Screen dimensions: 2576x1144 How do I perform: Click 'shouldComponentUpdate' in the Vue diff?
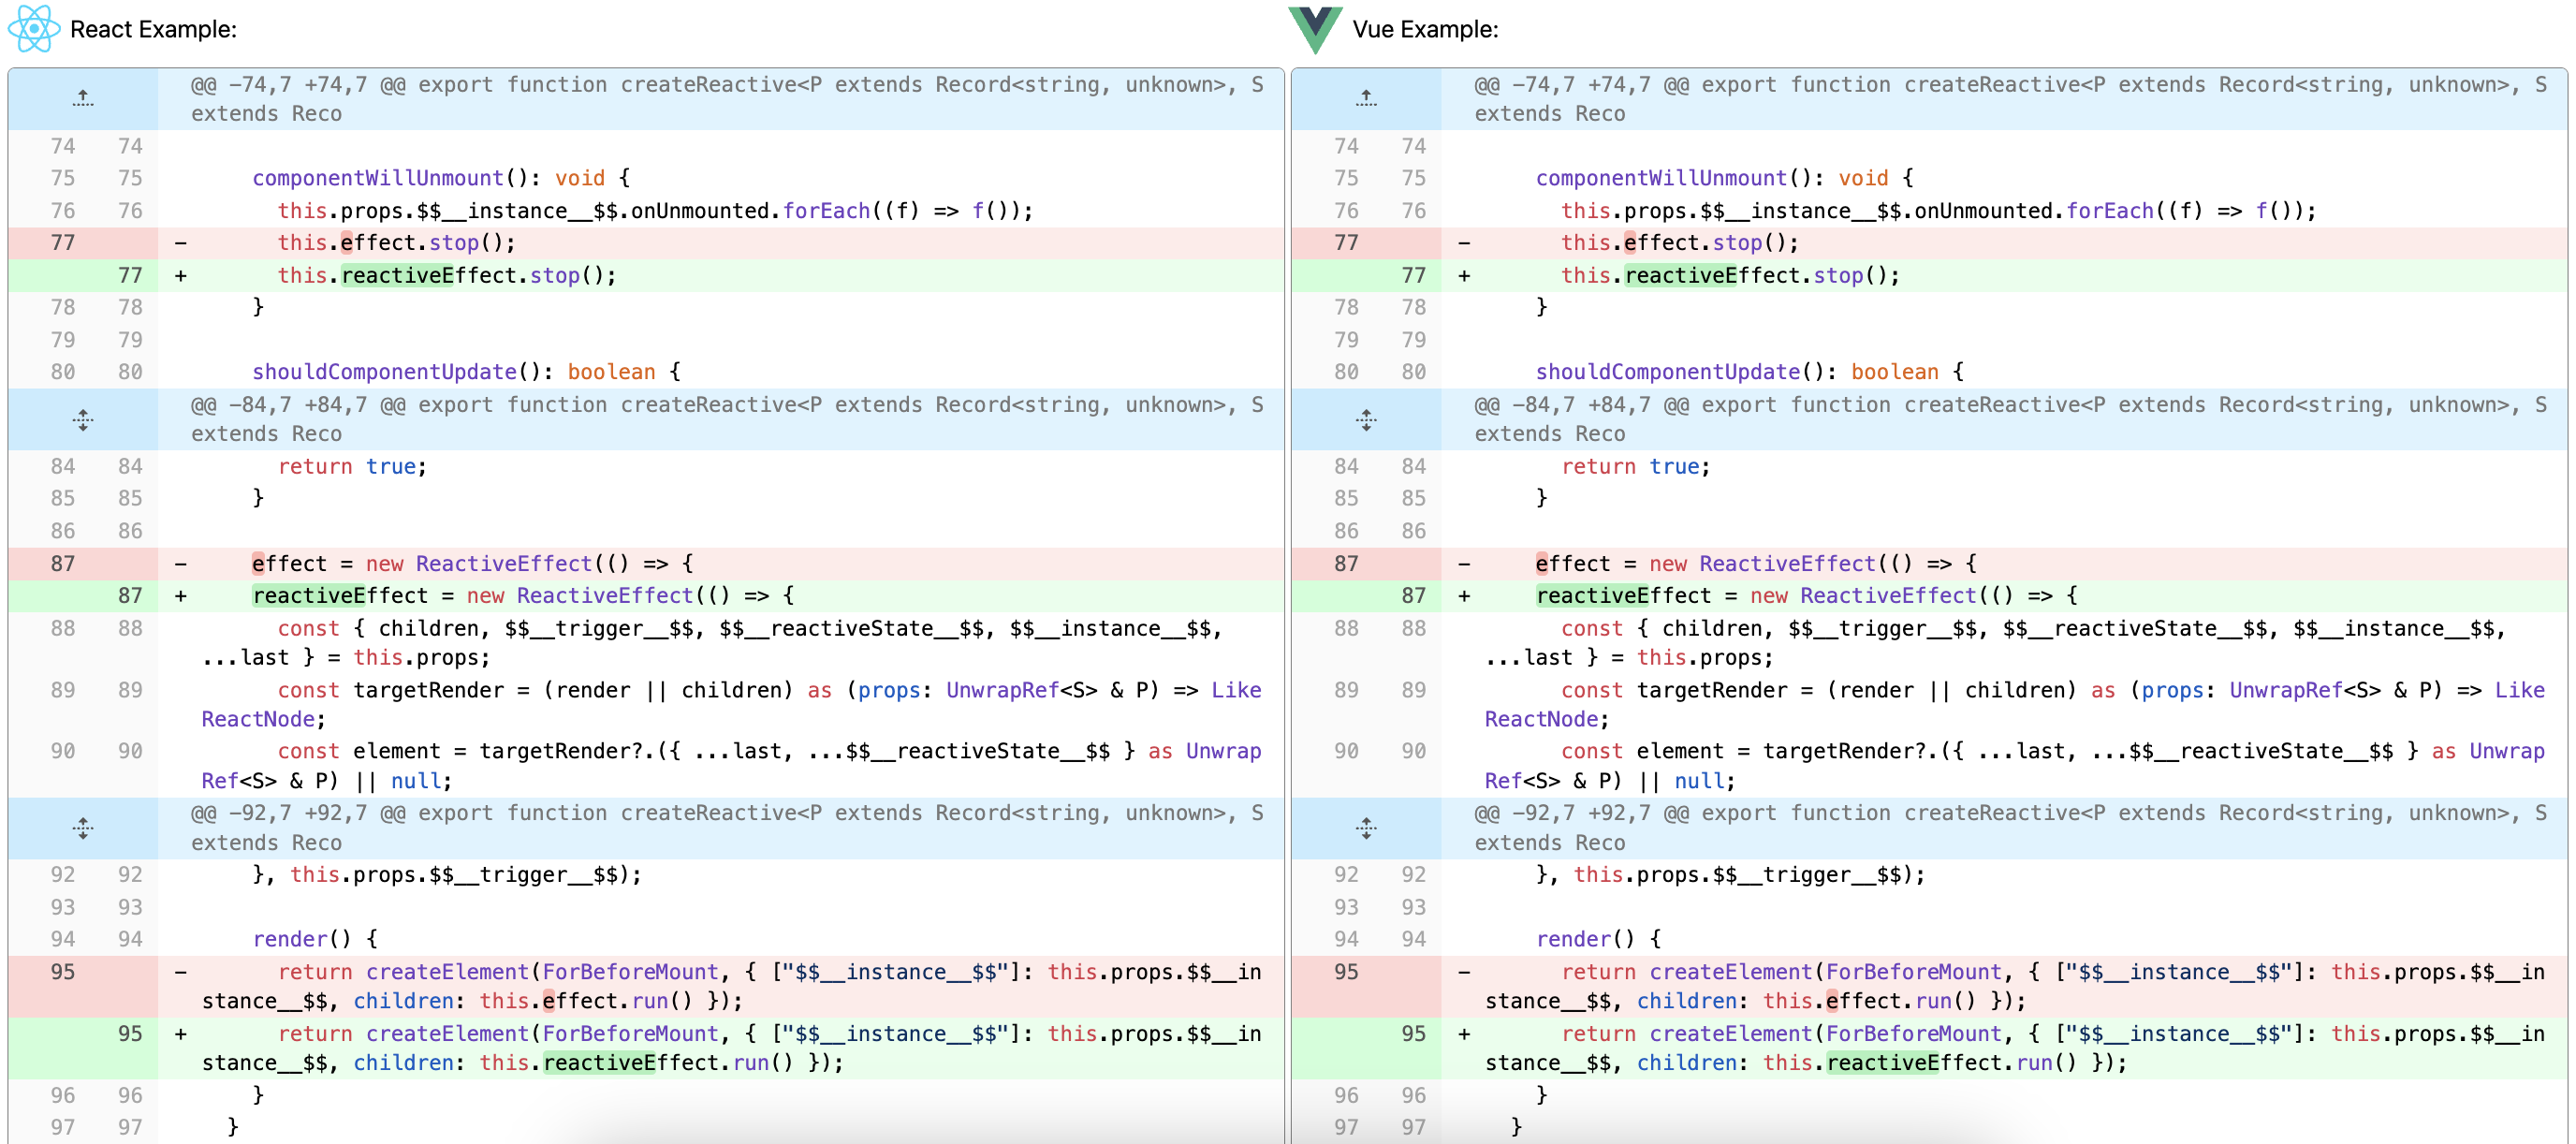1667,371
